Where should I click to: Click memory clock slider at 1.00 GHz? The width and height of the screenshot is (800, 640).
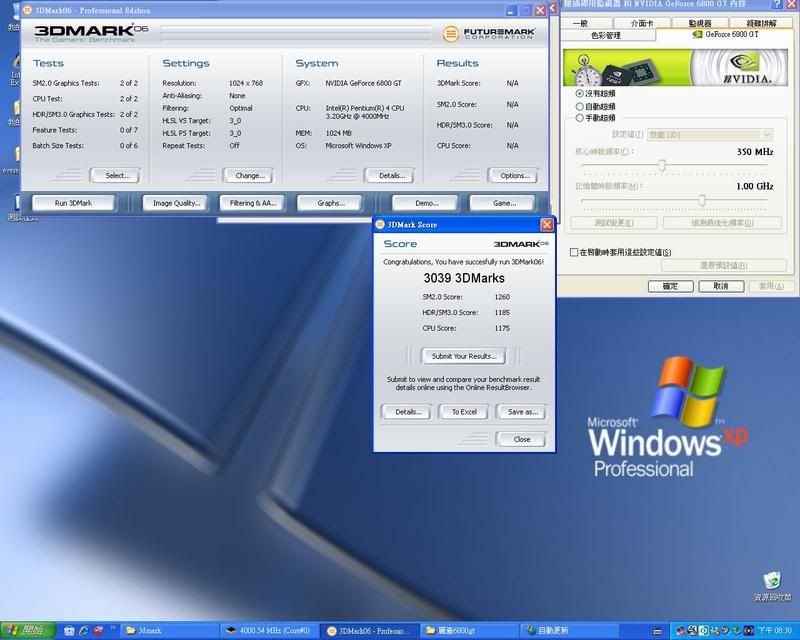coord(702,200)
